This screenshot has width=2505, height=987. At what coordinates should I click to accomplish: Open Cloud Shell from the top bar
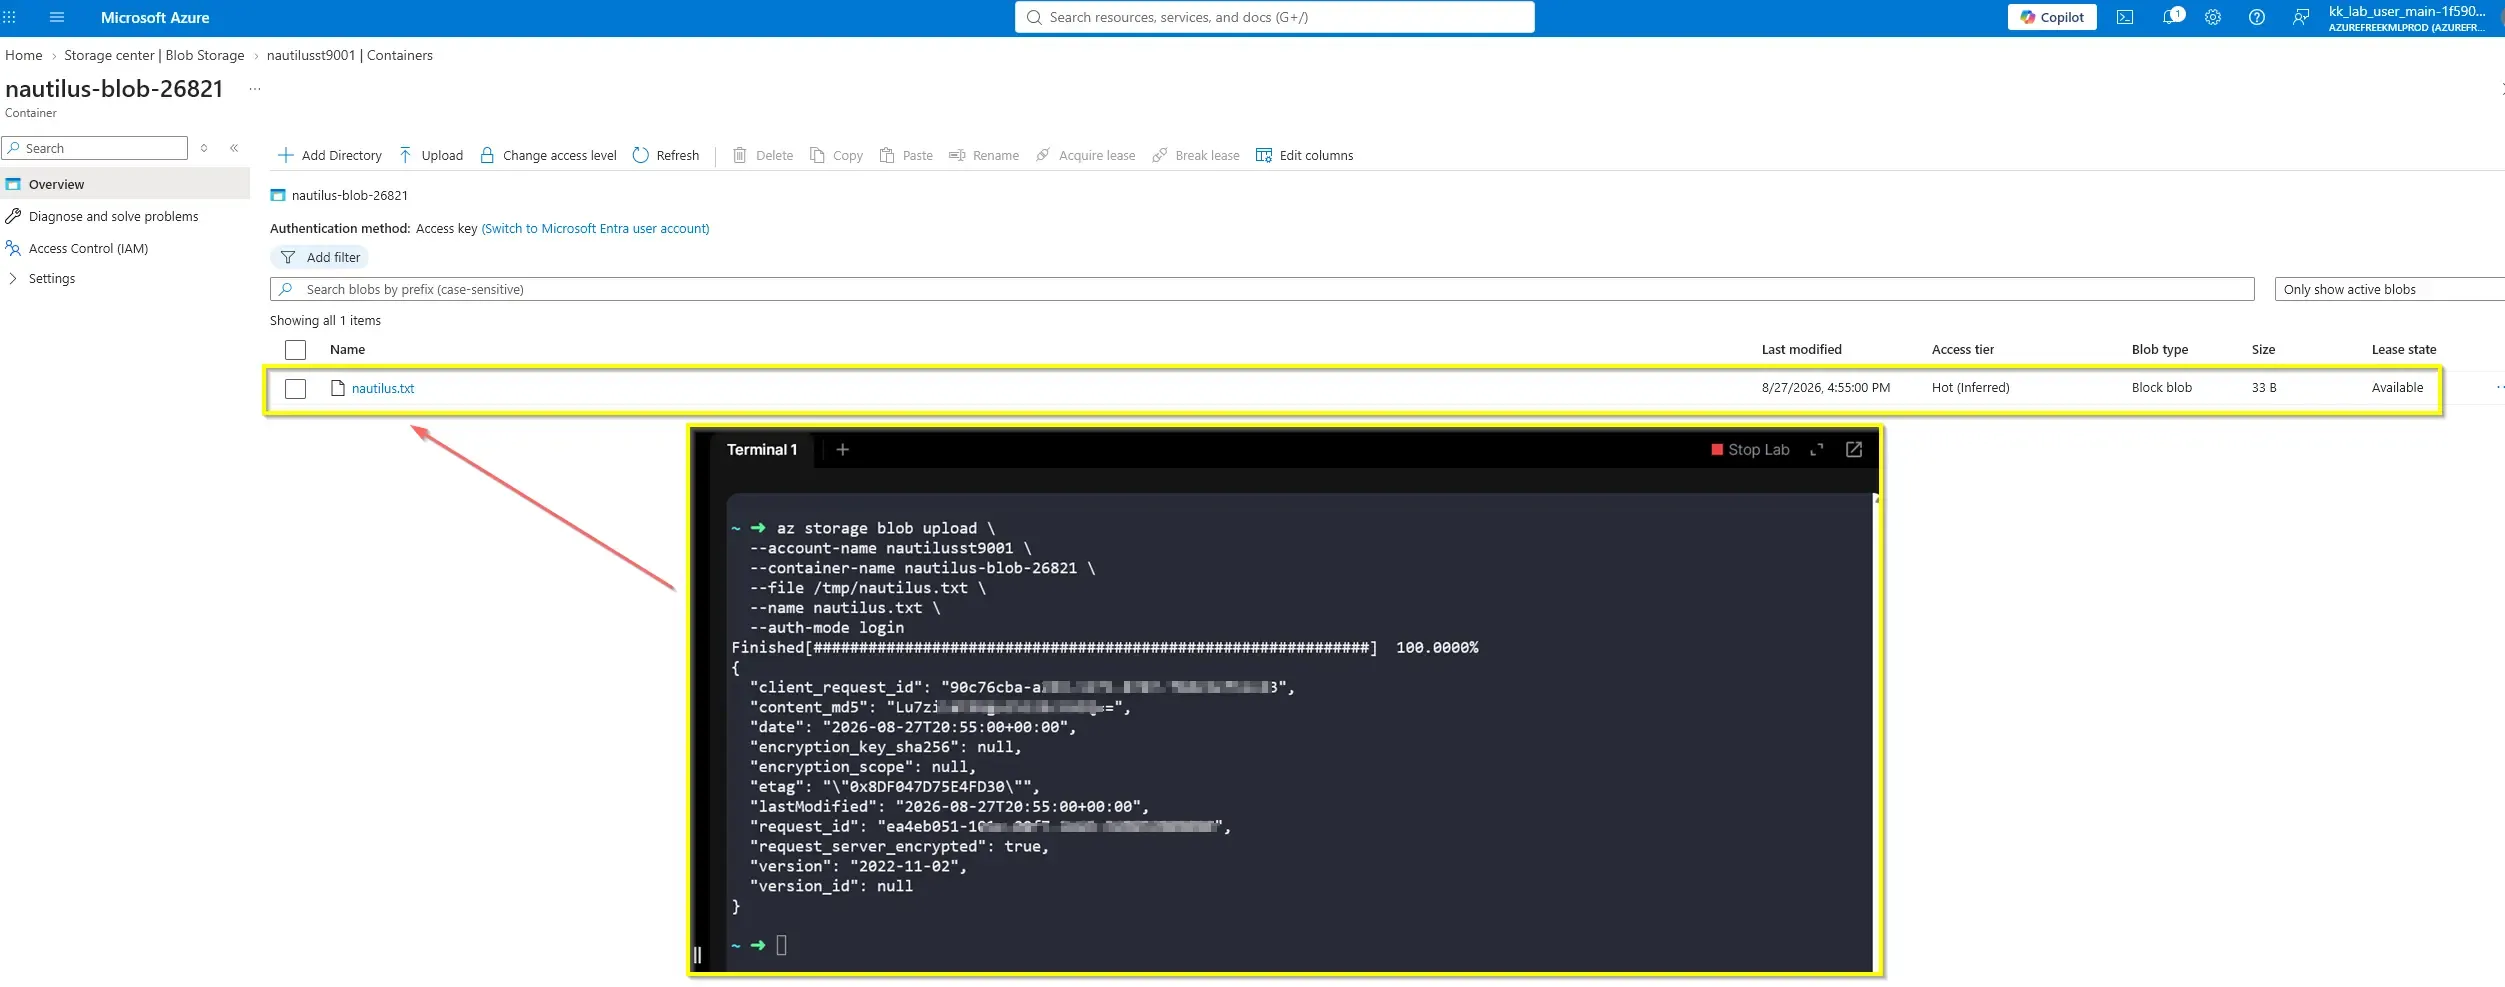[x=2125, y=17]
